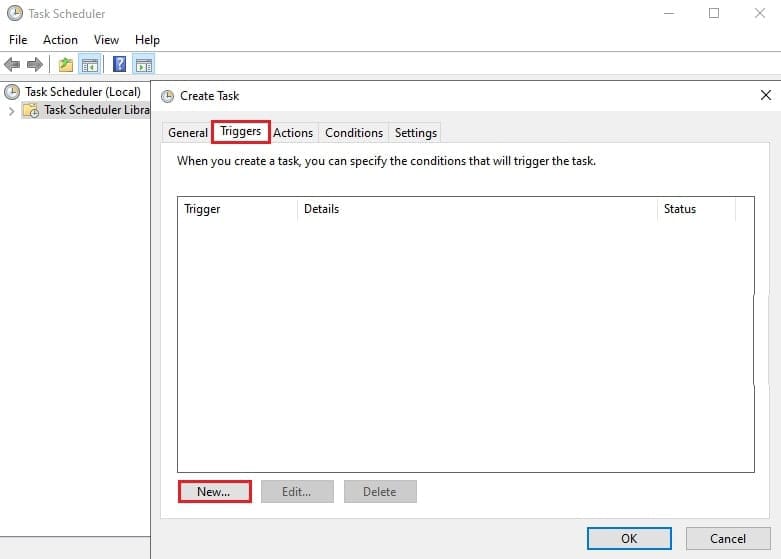
Task: Click the Trigger column header
Action: pos(238,209)
